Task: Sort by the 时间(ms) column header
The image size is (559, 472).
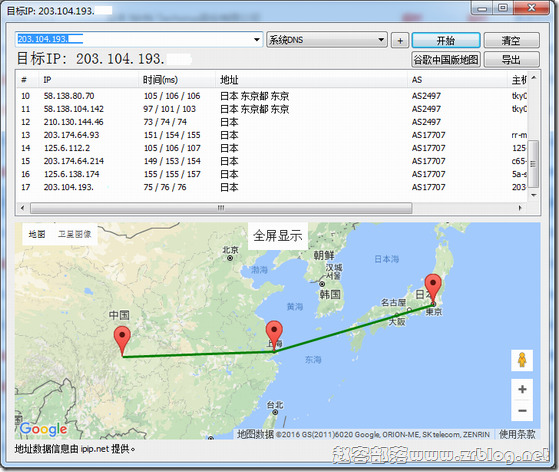Action: tap(177, 80)
